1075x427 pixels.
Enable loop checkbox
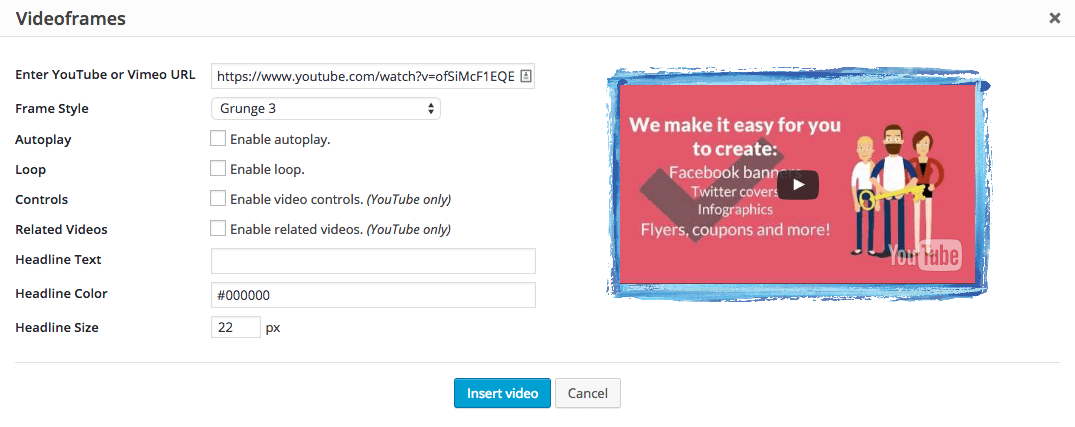[218, 169]
